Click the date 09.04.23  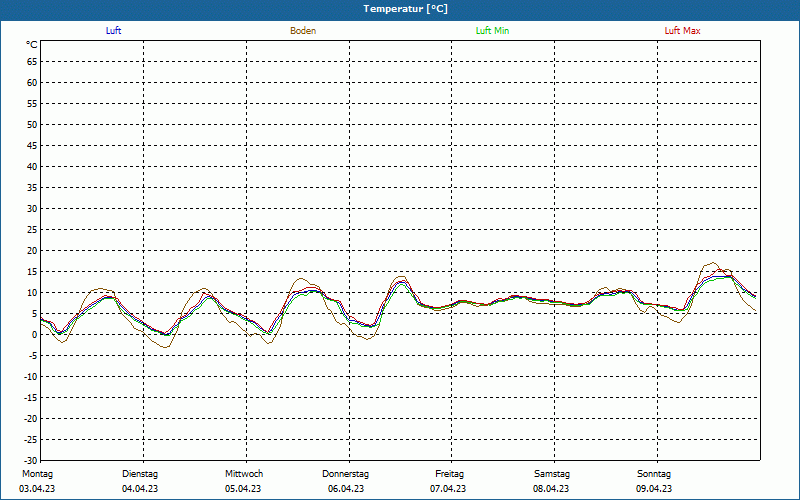coord(654,489)
